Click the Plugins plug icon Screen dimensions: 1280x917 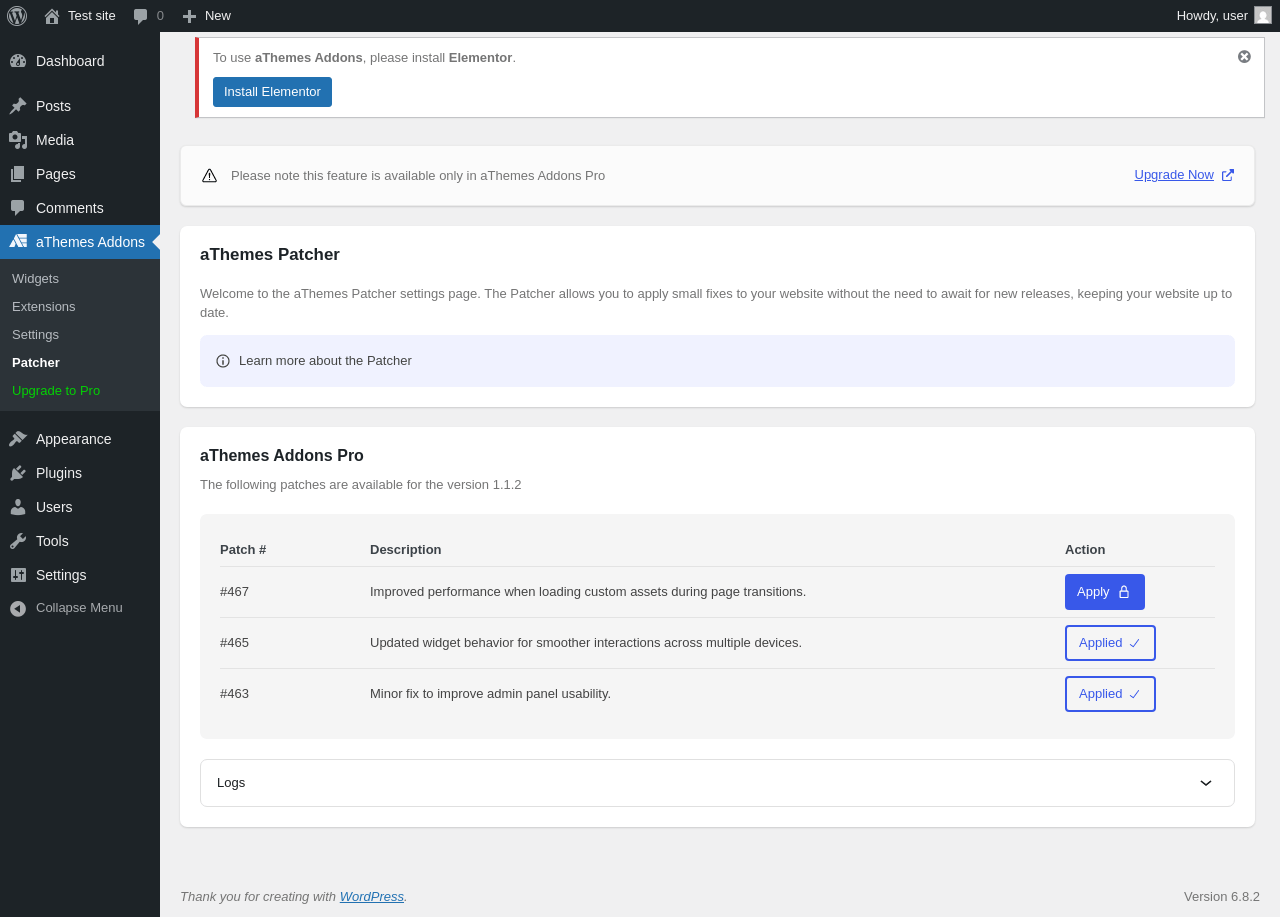18,473
